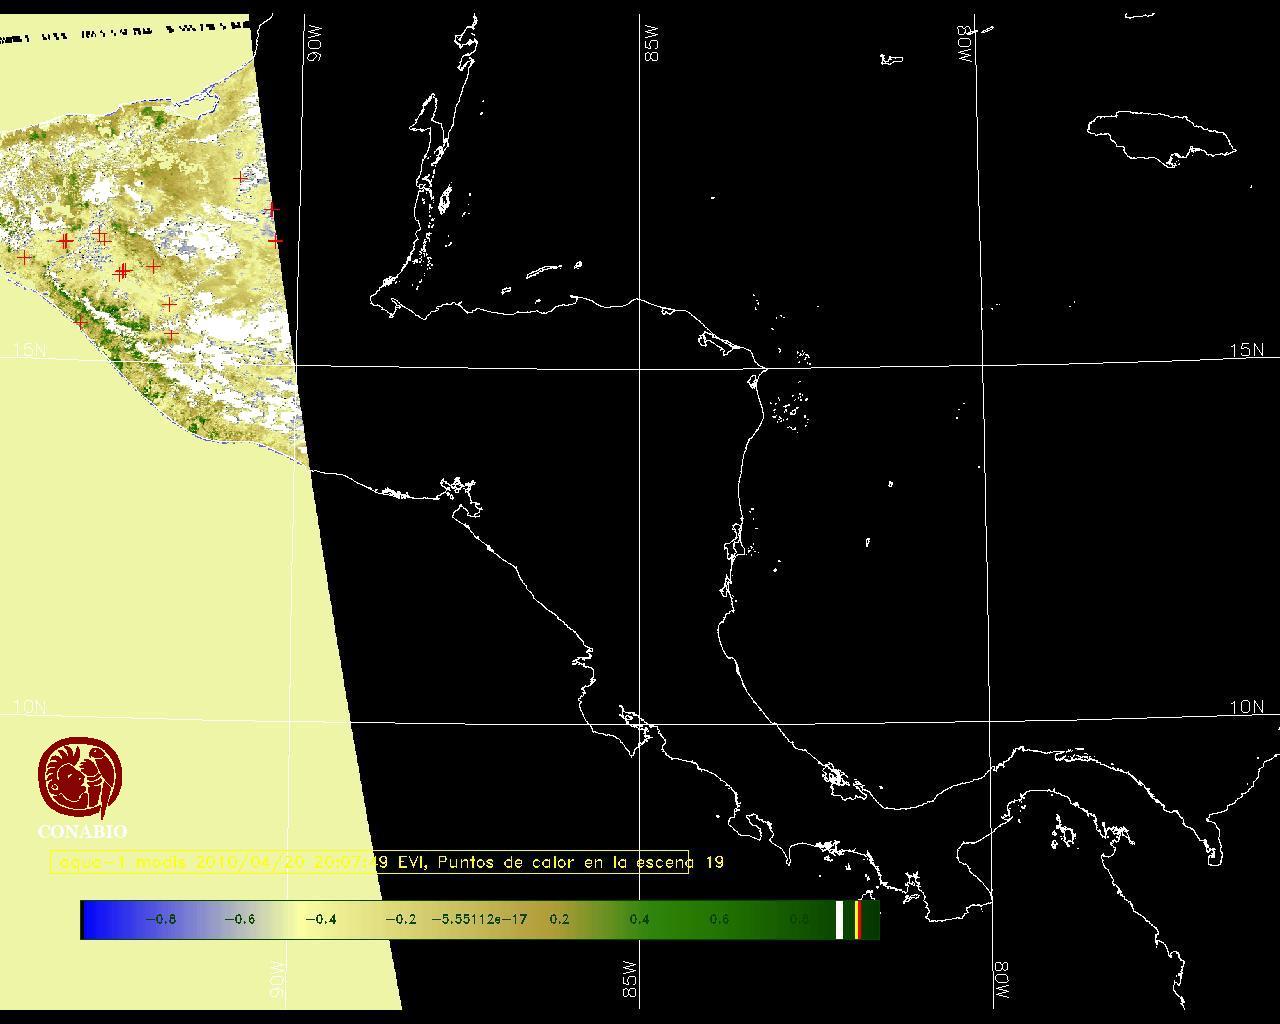Click the 0.4 value on the color scale

[x=639, y=919]
